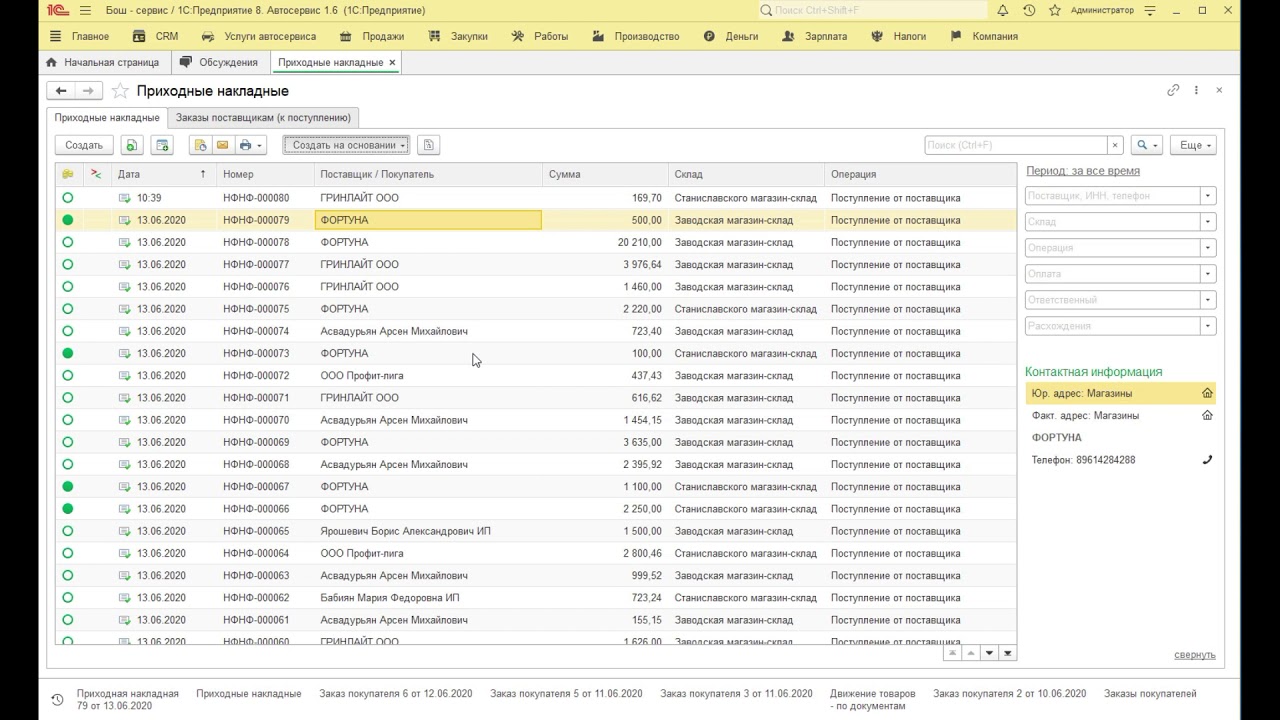This screenshot has height=720, width=1280.
Task: Open Движение товаров по документам link
Action: pos(872,699)
